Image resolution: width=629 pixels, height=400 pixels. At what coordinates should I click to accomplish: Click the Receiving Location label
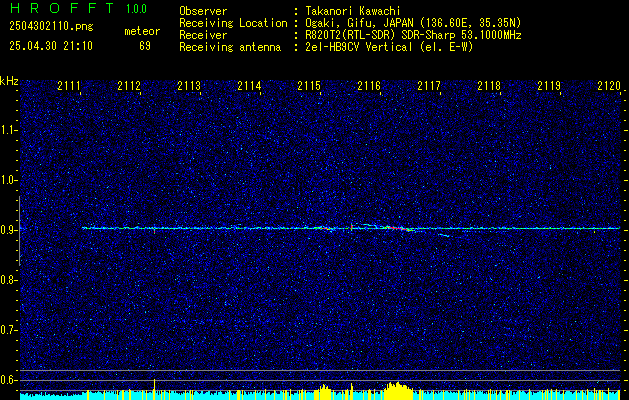233,23
